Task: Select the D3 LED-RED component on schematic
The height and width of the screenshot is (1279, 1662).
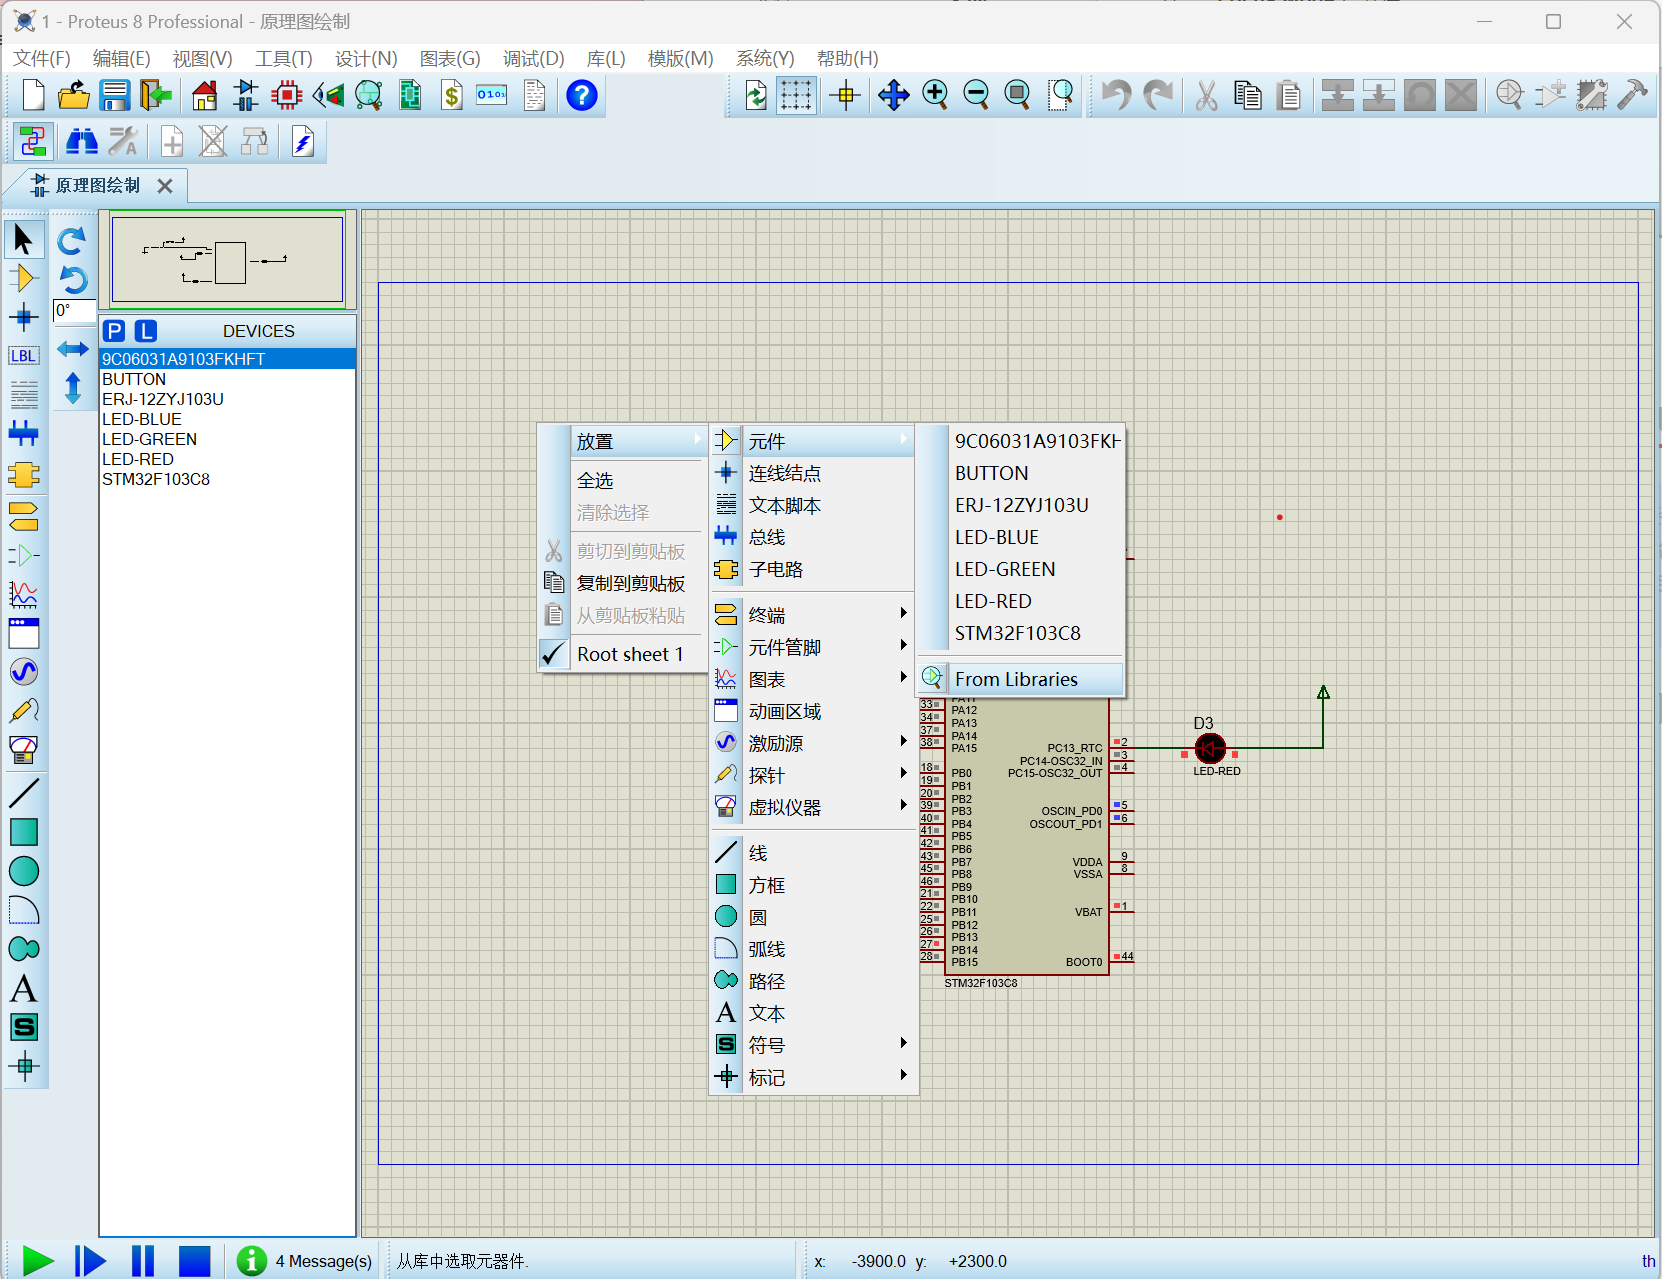Action: pos(1210,748)
